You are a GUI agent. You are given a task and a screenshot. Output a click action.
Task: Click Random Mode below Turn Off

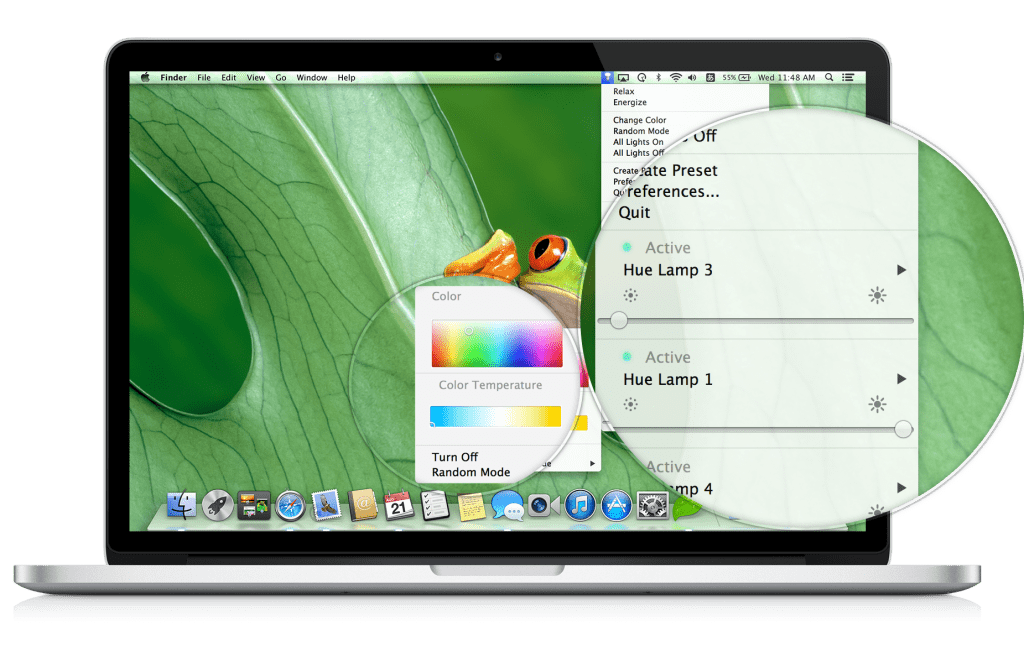471,472
